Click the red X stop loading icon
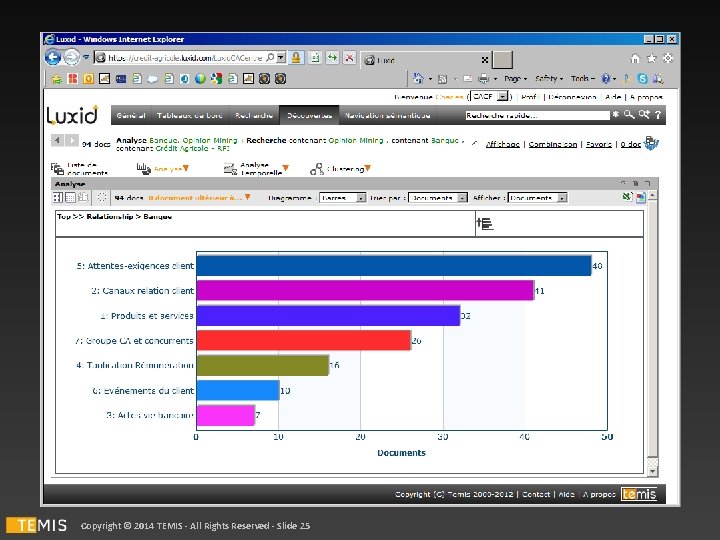This screenshot has width=720, height=540. (349, 58)
